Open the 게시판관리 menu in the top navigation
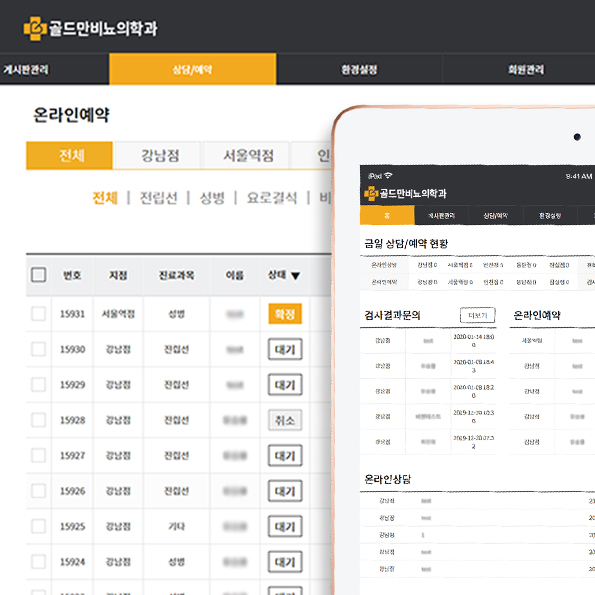 pos(26,69)
